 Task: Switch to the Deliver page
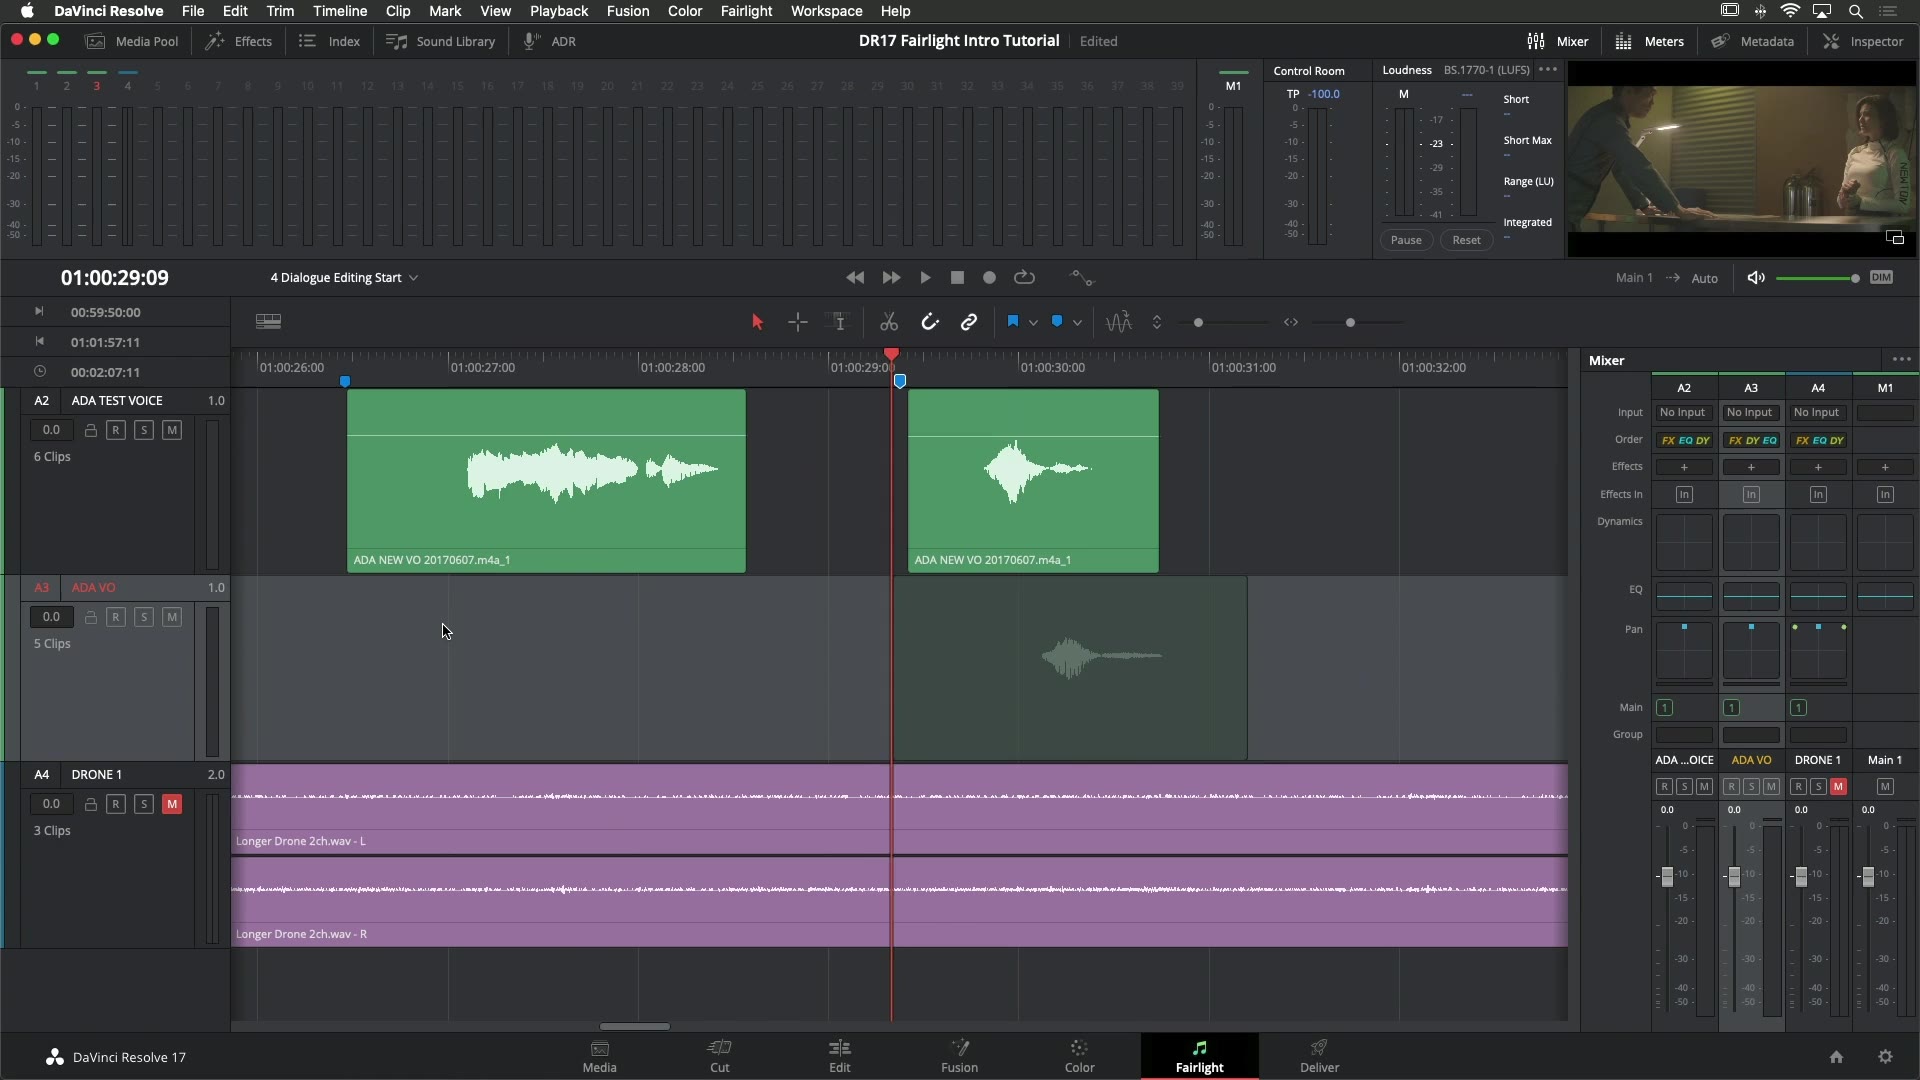[x=1319, y=1056]
